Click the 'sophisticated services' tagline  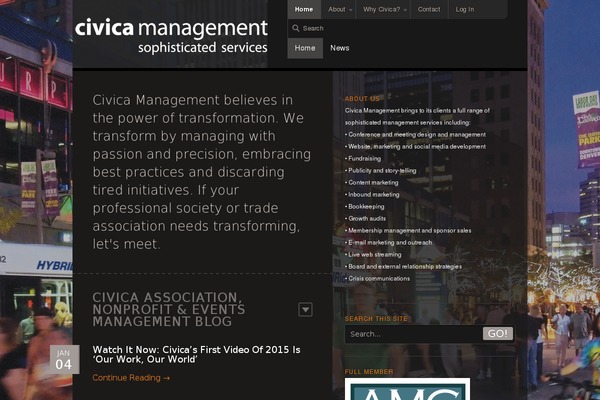point(203,47)
